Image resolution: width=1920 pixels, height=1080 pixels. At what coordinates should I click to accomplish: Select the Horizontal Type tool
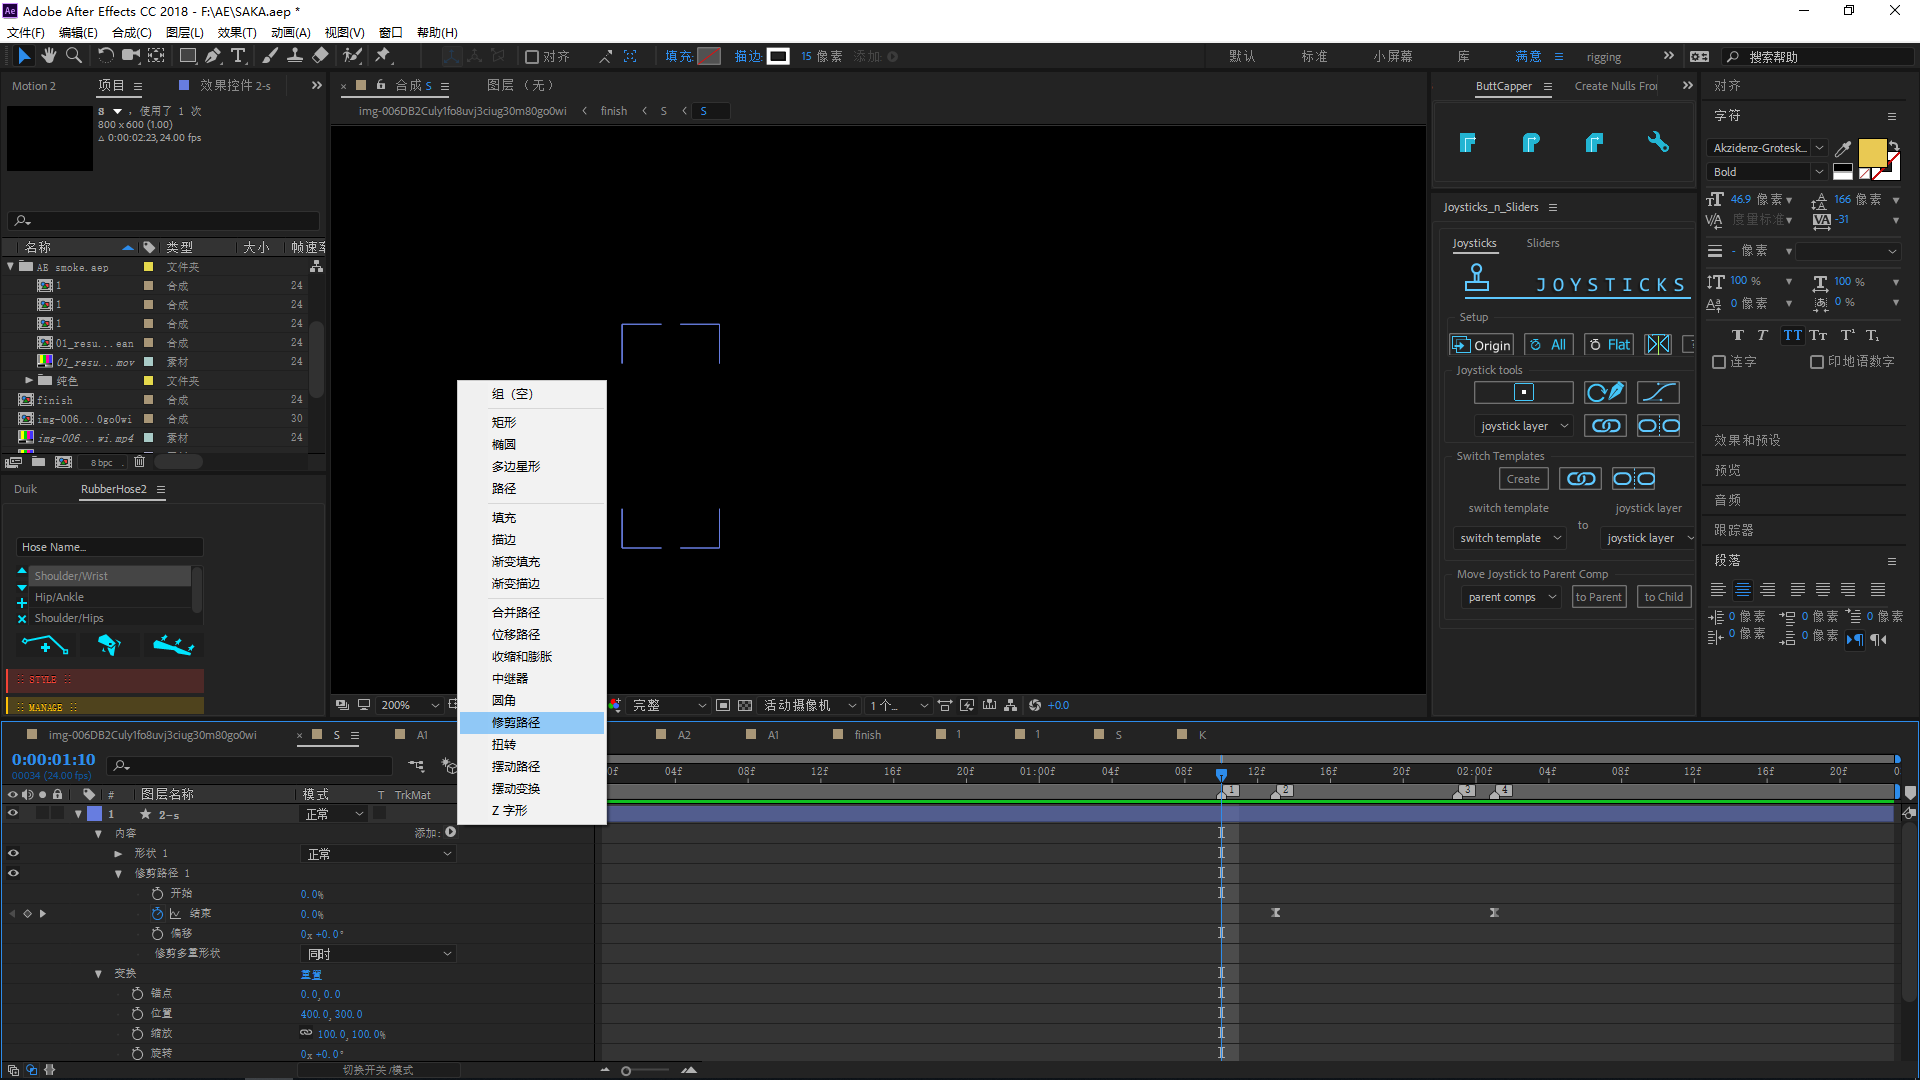[238, 56]
